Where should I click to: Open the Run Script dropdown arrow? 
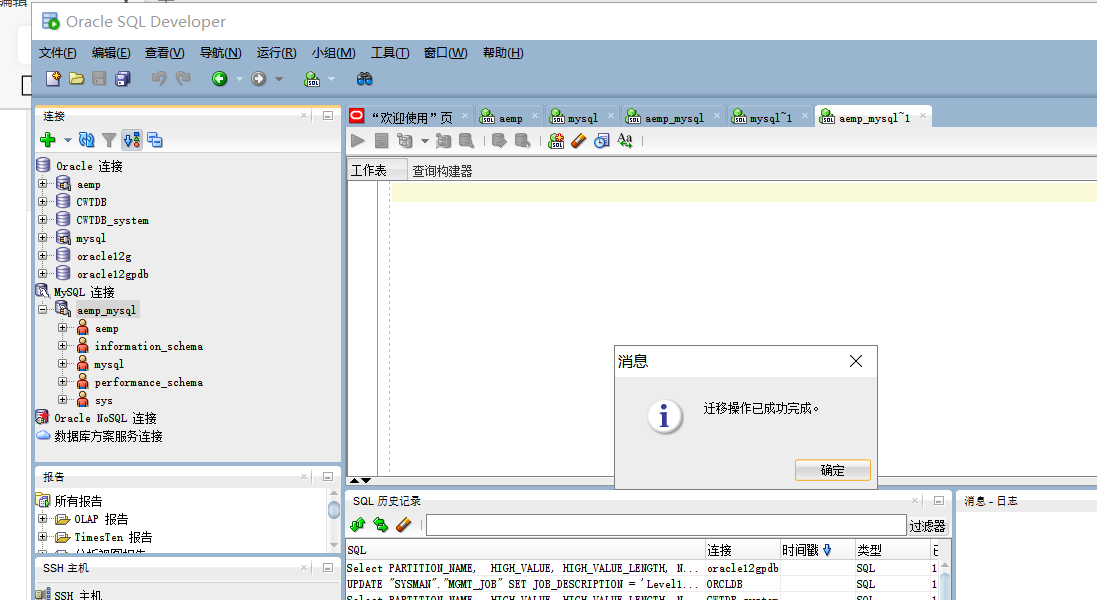425,141
